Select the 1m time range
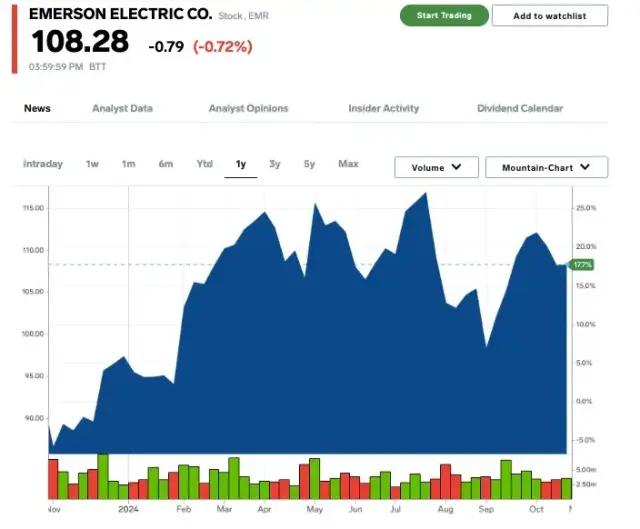Viewport: 640px width, 529px height. [128, 164]
